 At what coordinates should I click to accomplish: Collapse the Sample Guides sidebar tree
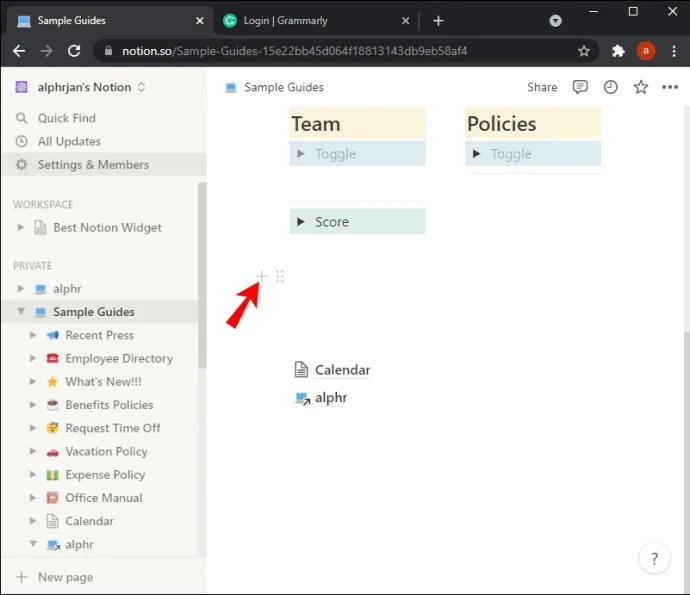[x=21, y=311]
